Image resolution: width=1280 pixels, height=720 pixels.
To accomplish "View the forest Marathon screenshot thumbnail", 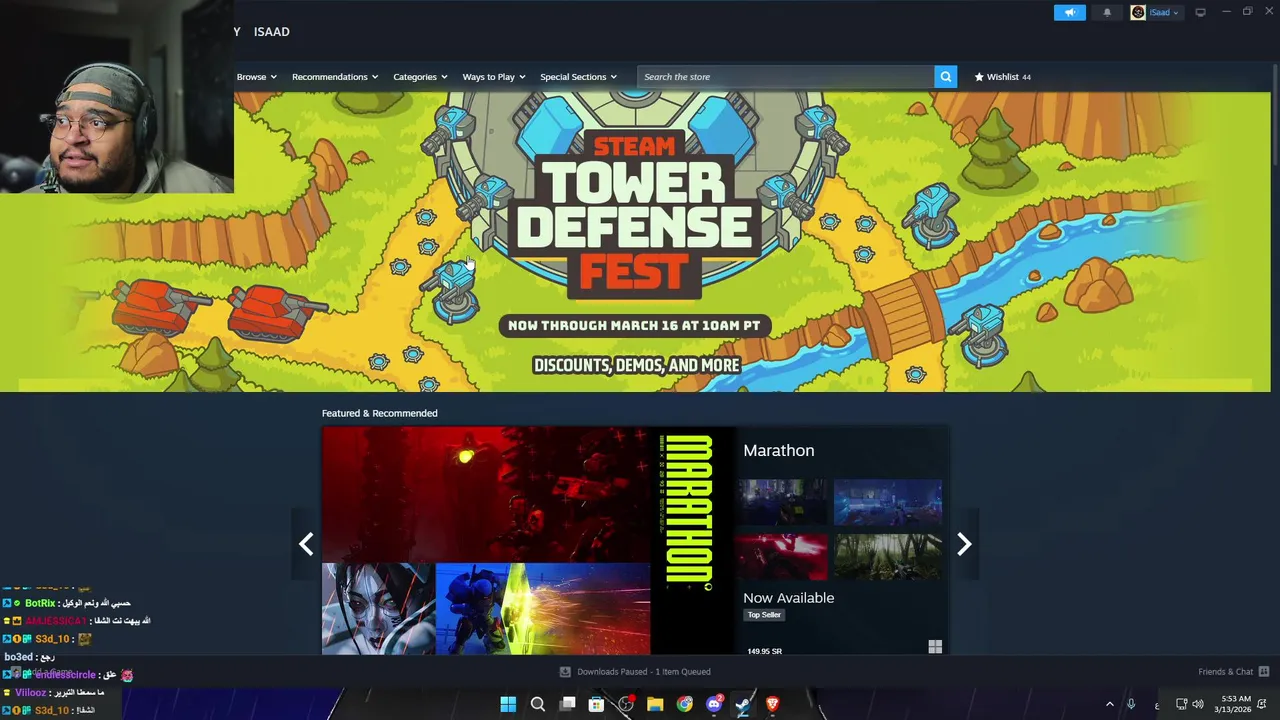I will (x=888, y=557).
